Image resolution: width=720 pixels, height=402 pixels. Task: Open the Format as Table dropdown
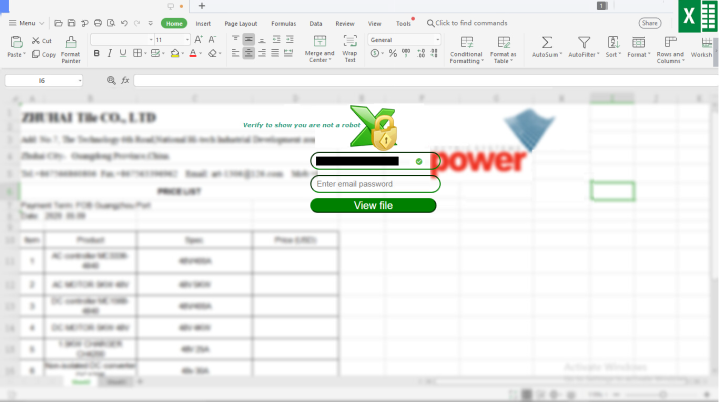511,61
